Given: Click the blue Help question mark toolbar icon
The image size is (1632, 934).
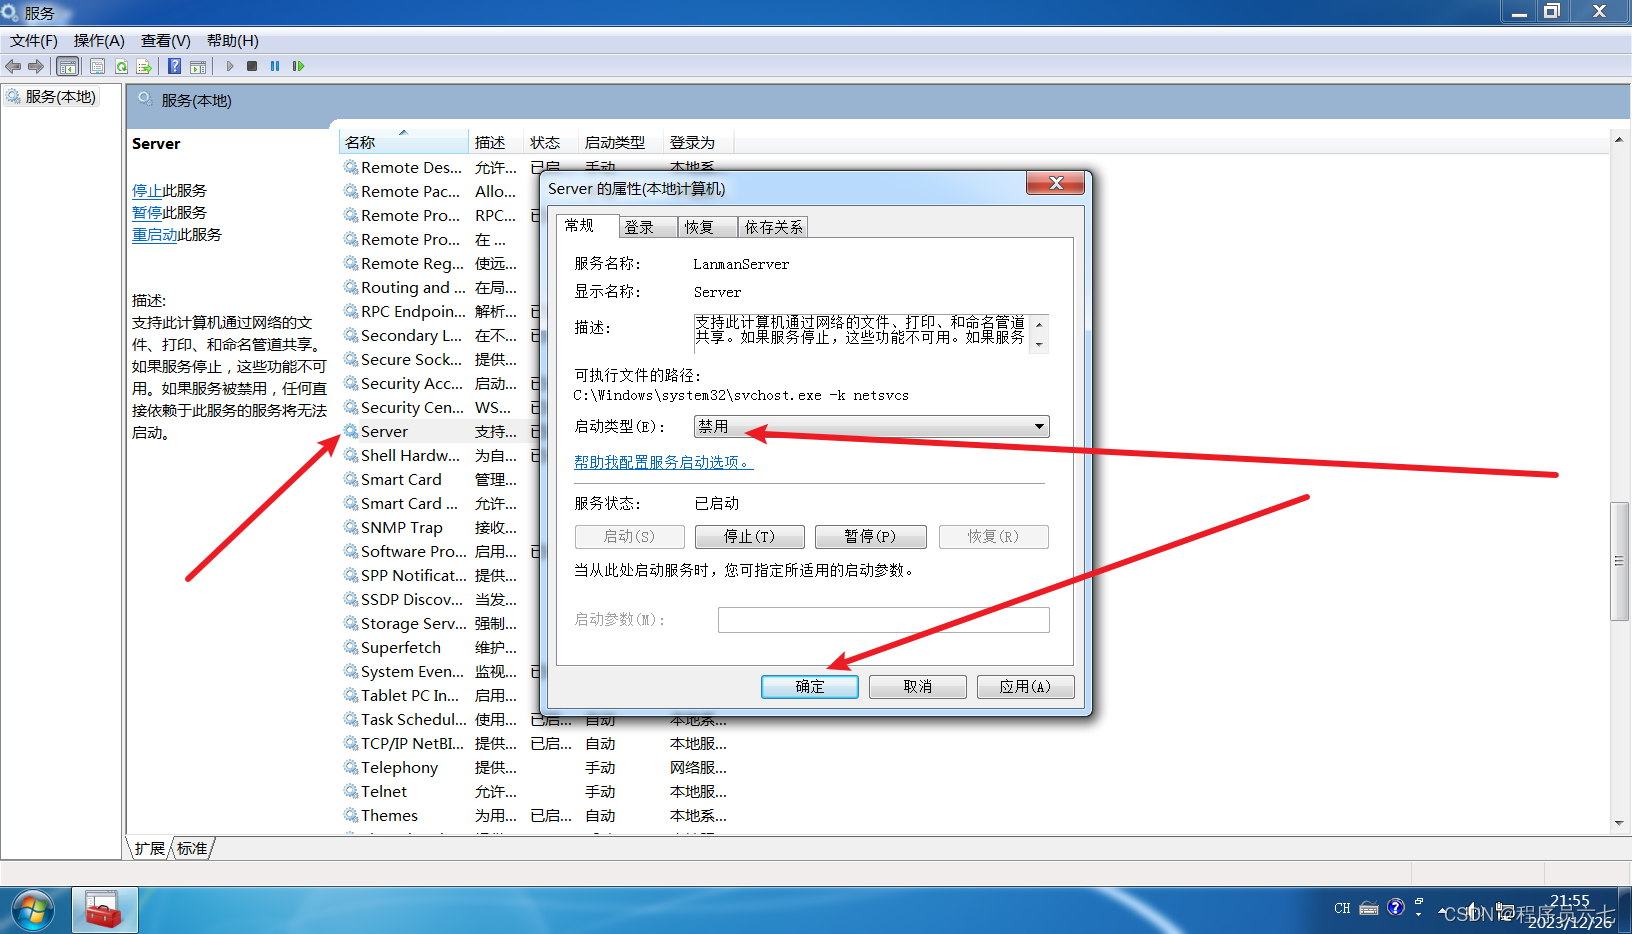Looking at the screenshot, I should tap(174, 66).
